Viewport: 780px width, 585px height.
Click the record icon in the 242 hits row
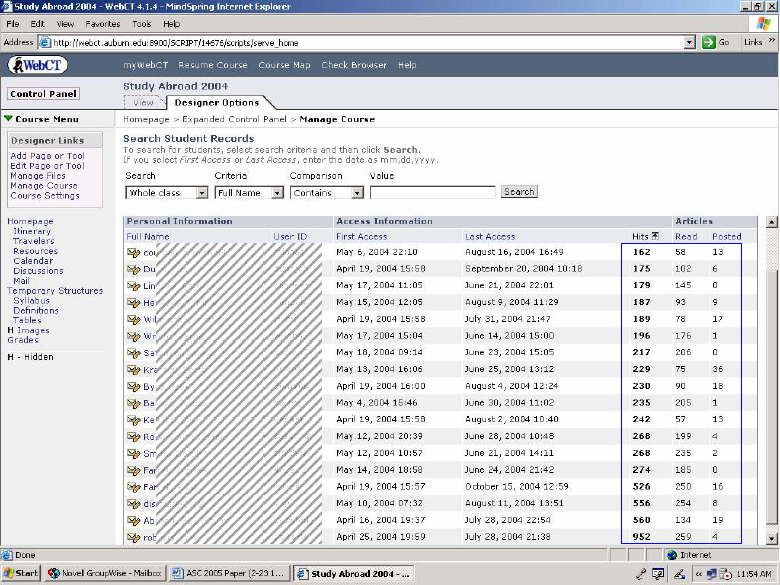coord(133,420)
